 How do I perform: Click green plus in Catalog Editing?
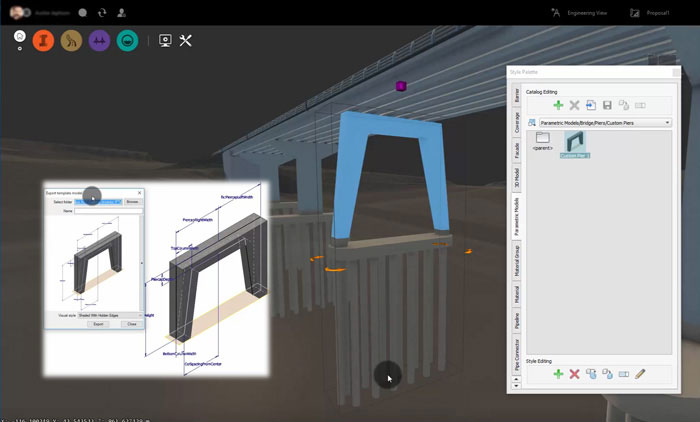pos(558,105)
